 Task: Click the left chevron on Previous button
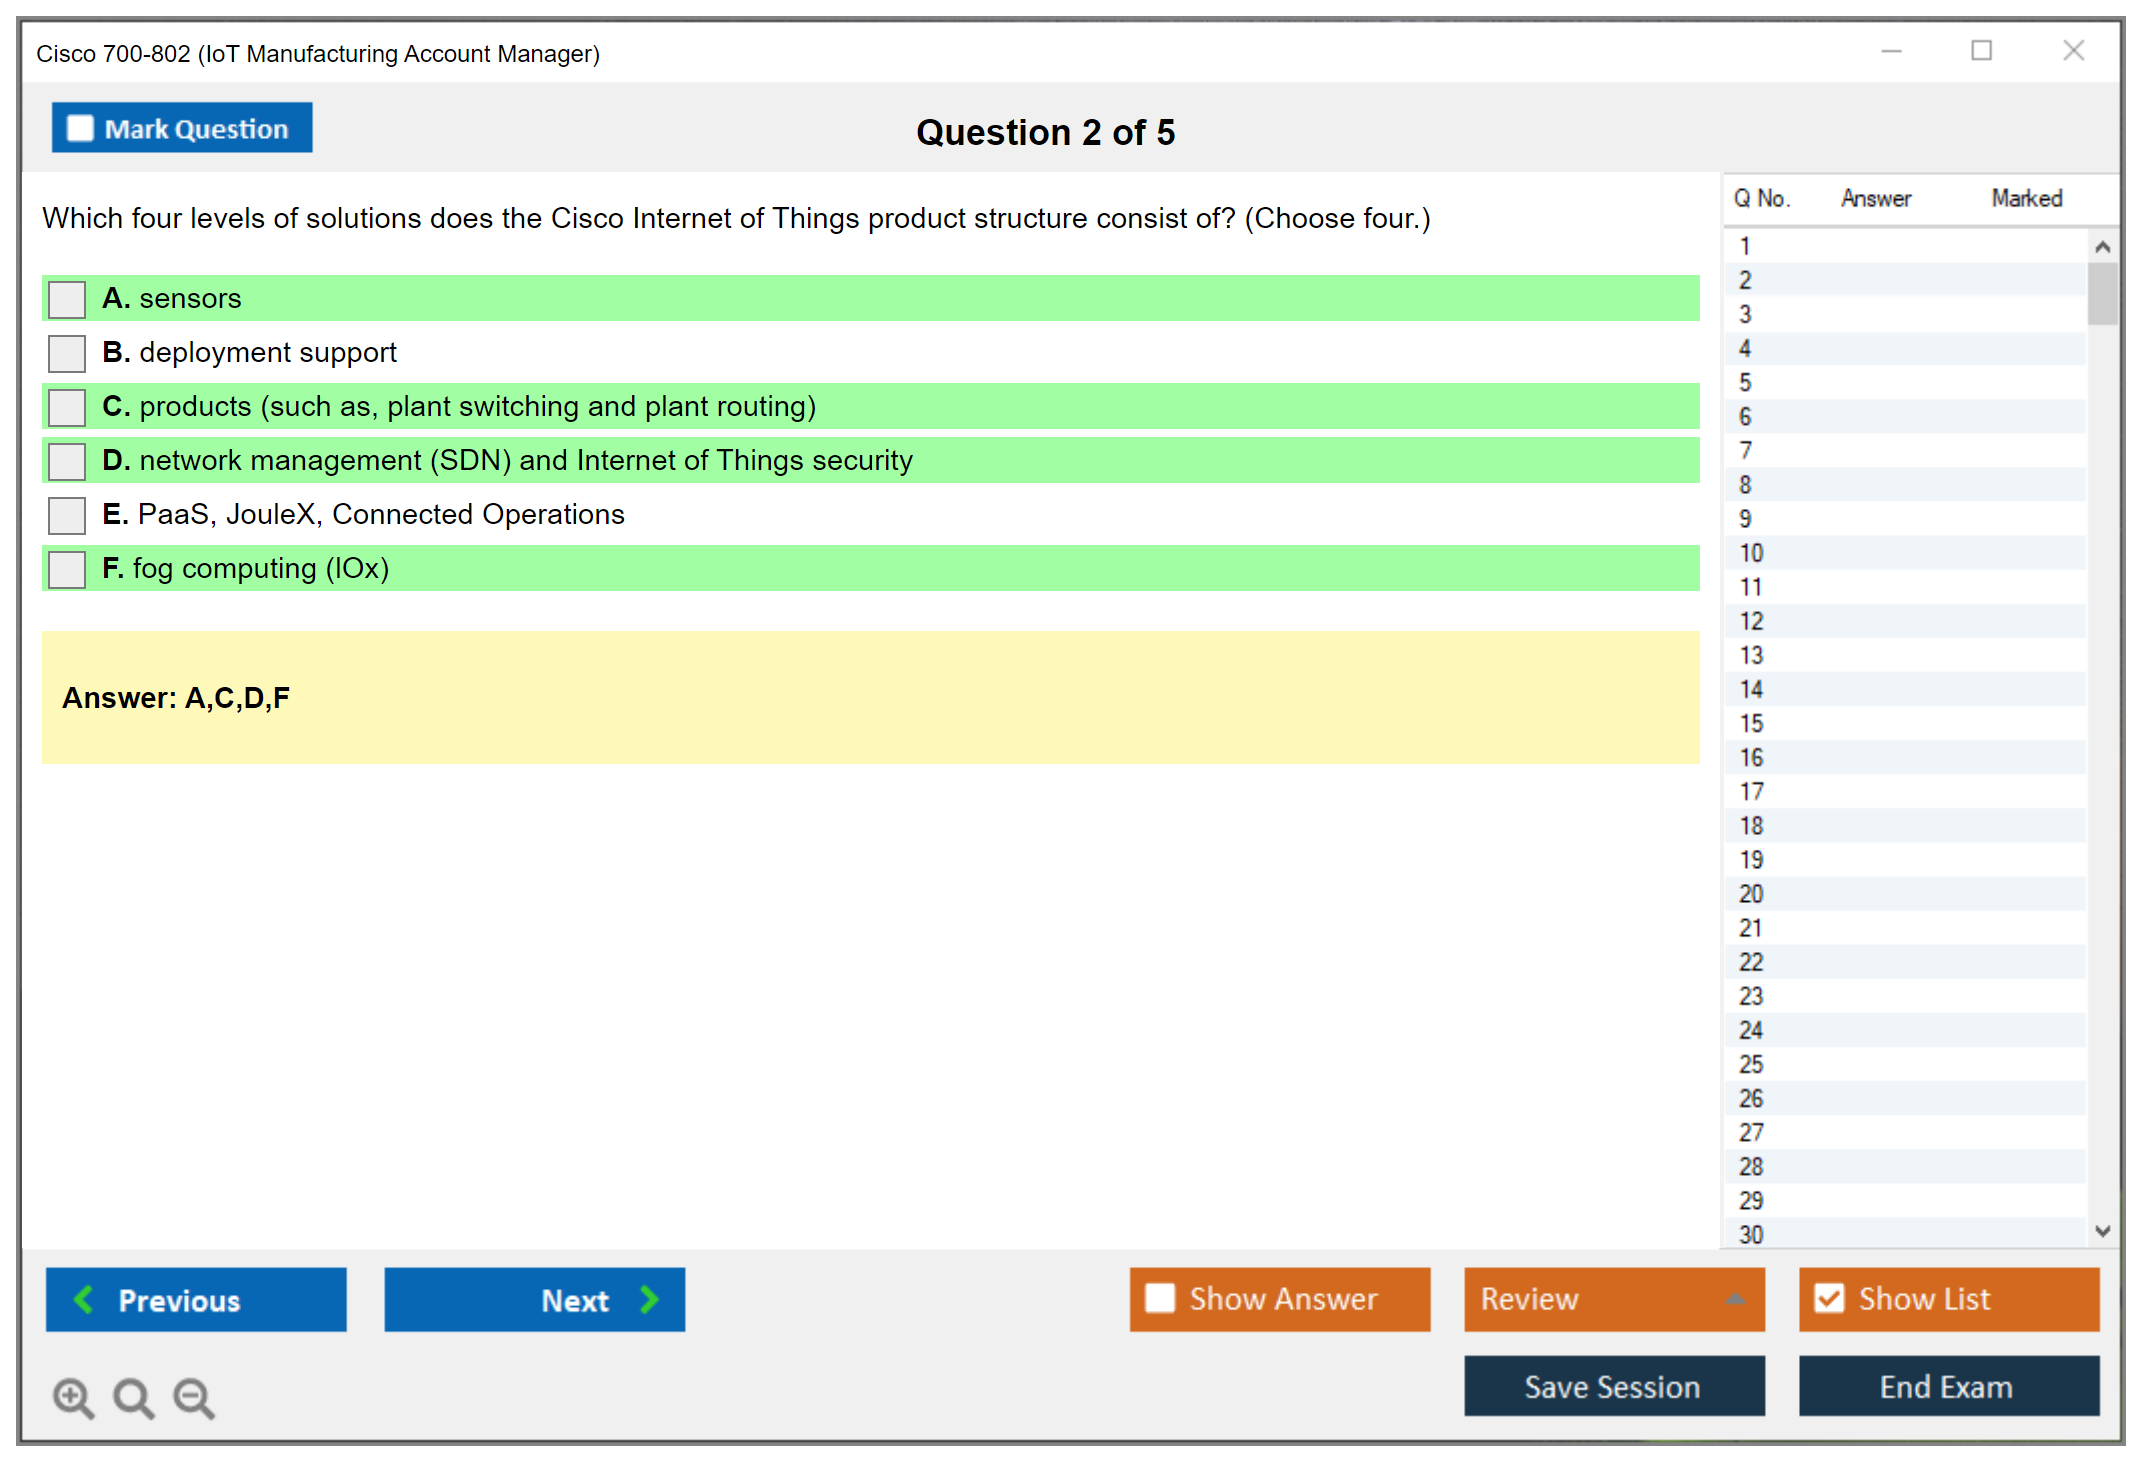click(x=84, y=1299)
